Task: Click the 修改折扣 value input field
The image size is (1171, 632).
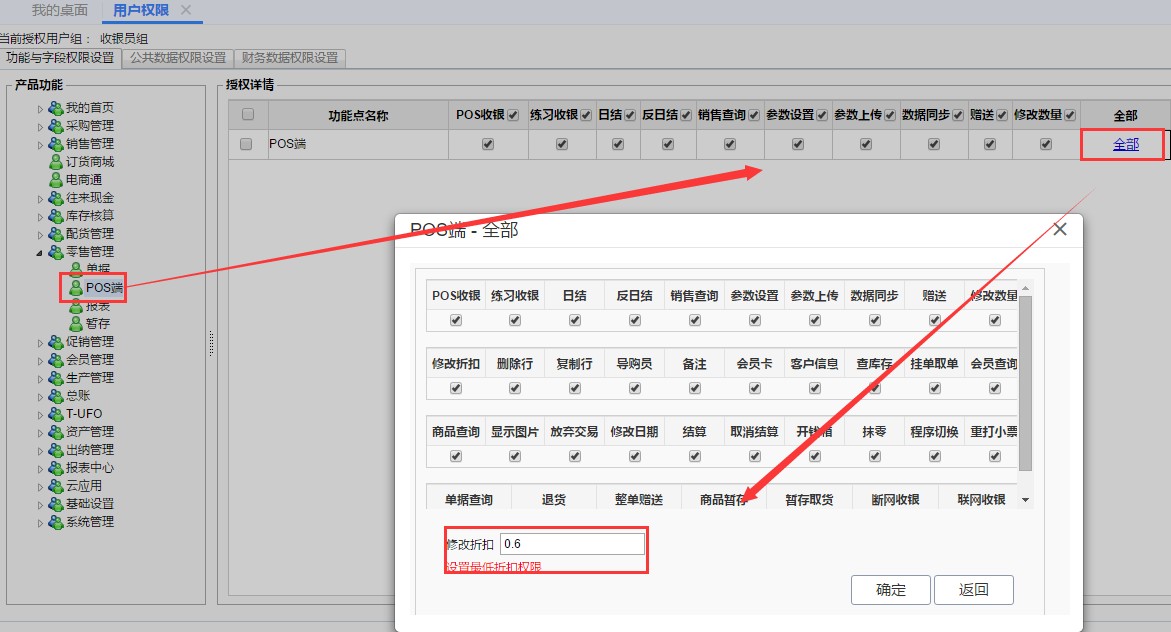Action: click(572, 544)
